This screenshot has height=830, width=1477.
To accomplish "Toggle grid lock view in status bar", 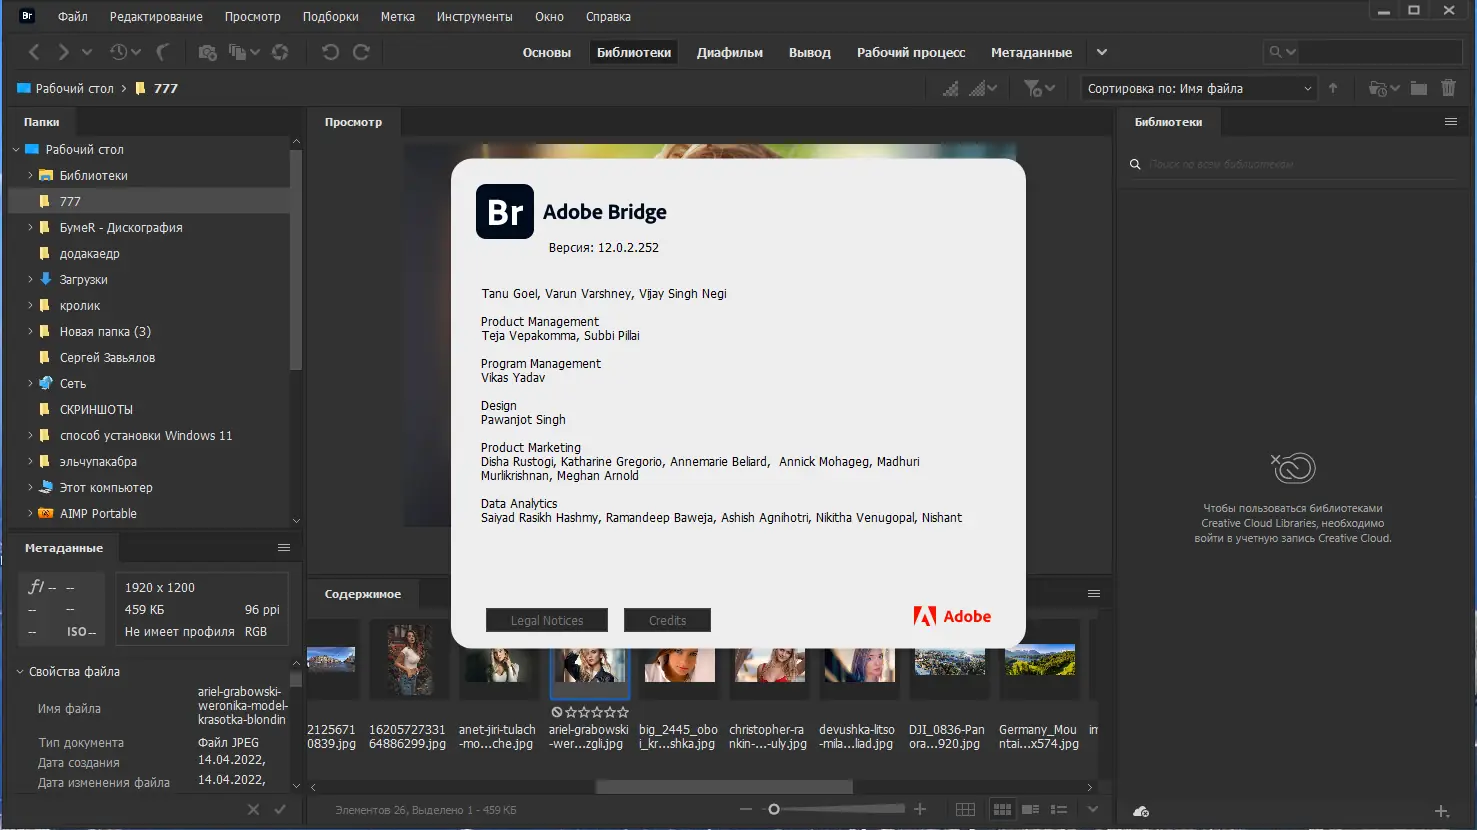I will pyautogui.click(x=965, y=809).
